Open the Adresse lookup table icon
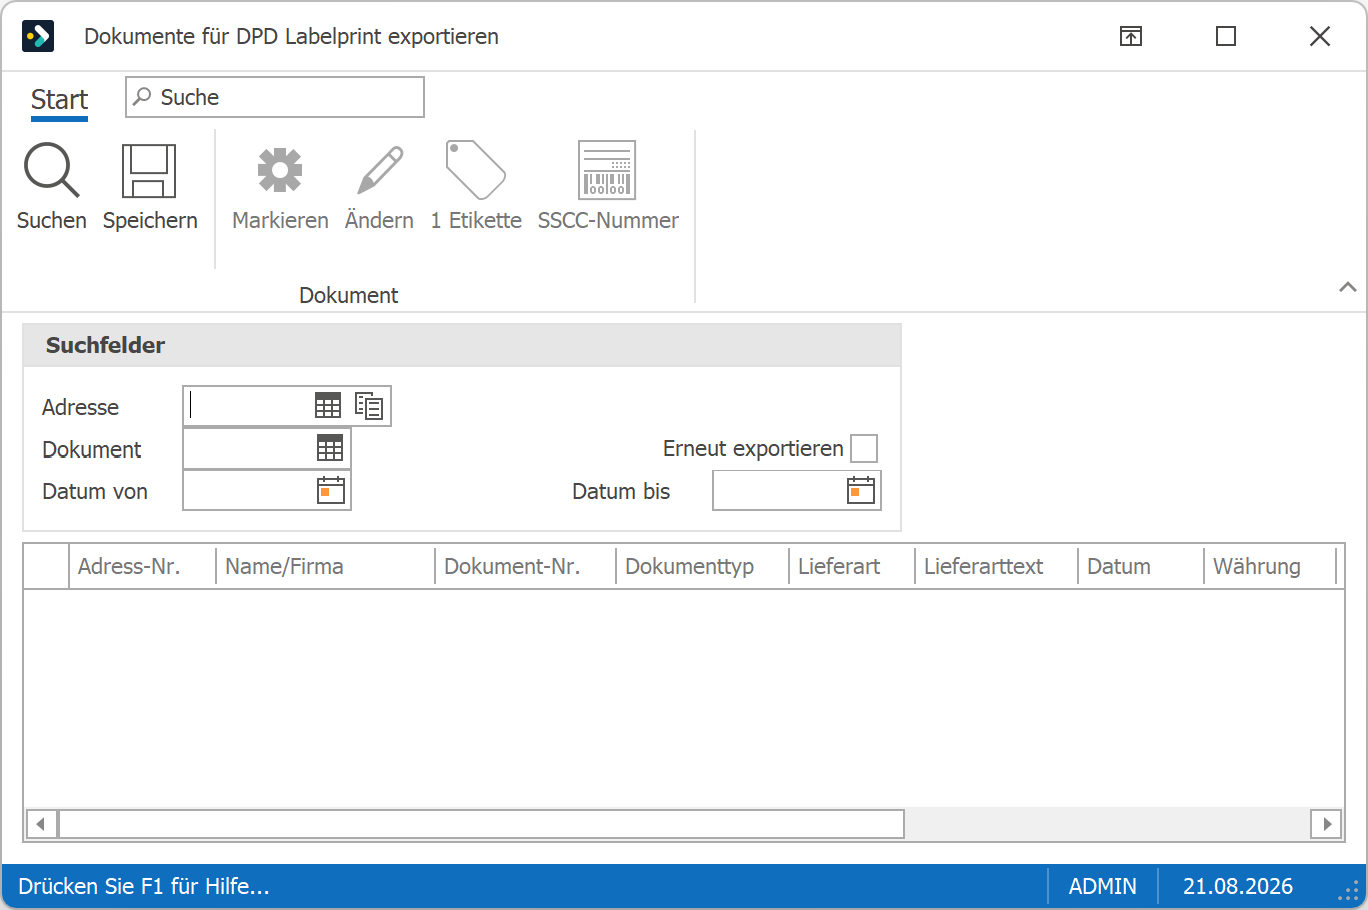 328,405
